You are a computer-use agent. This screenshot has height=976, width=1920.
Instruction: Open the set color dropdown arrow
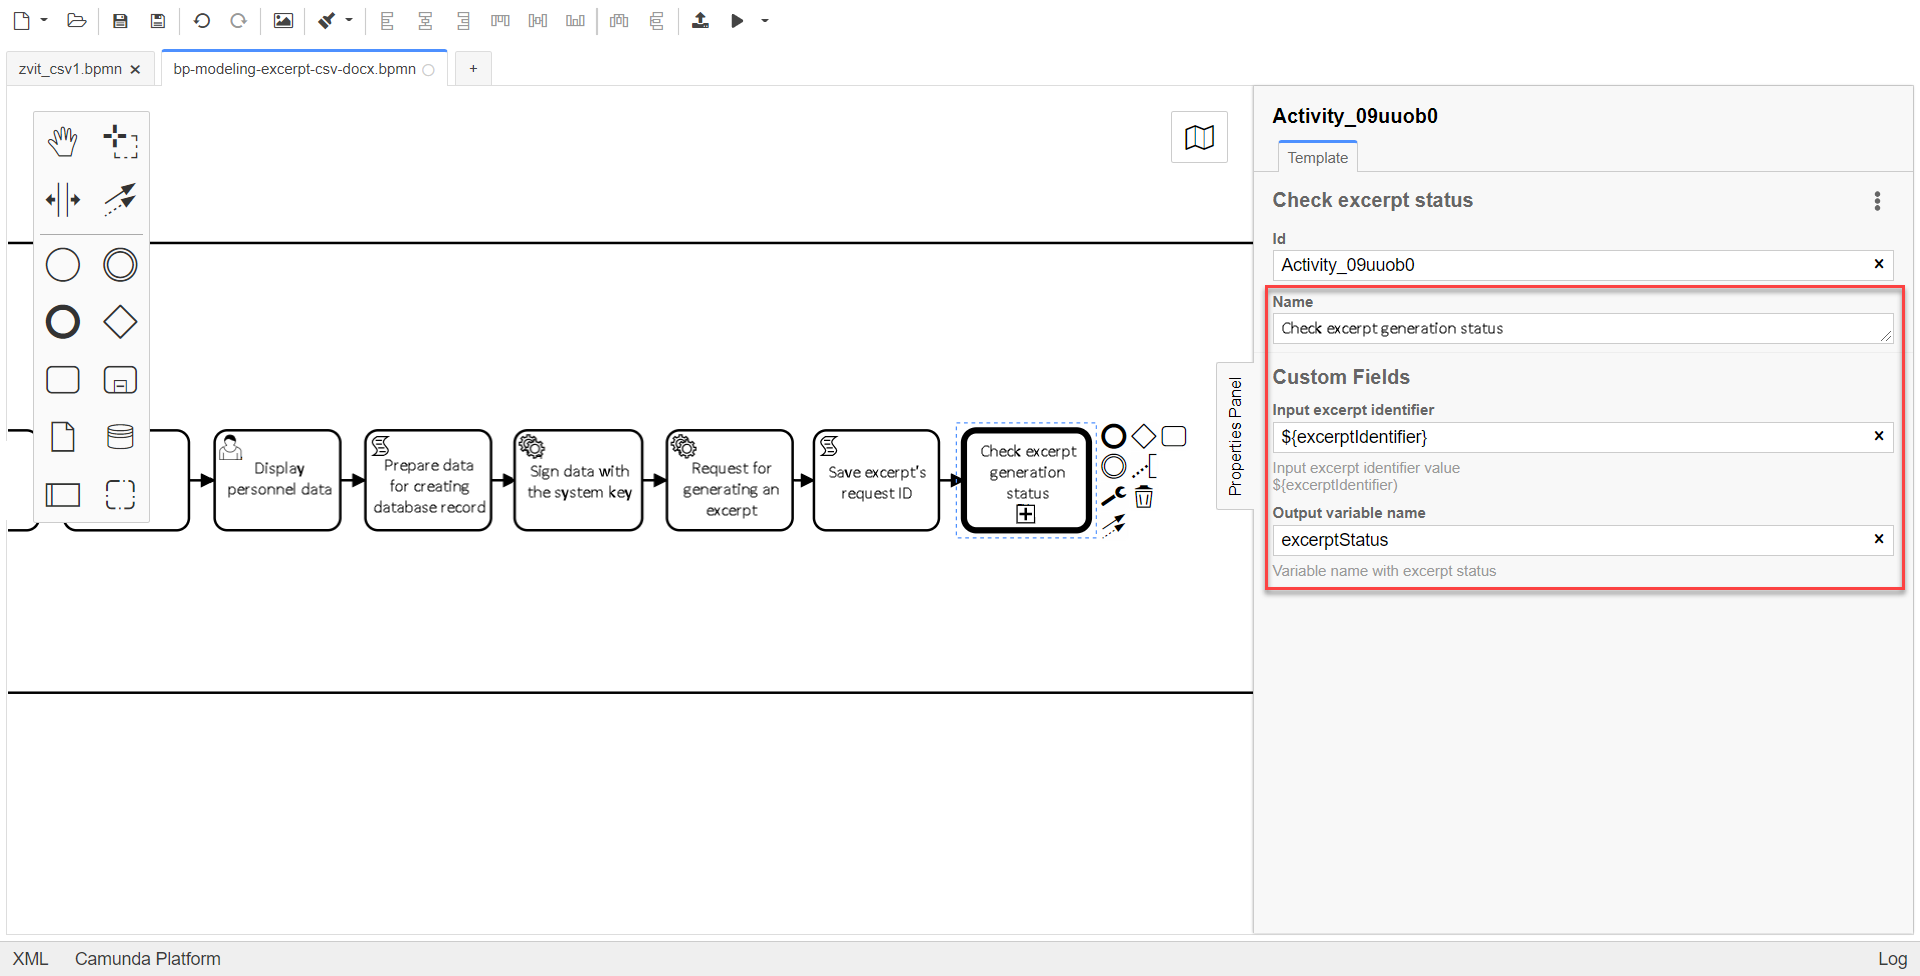click(349, 20)
